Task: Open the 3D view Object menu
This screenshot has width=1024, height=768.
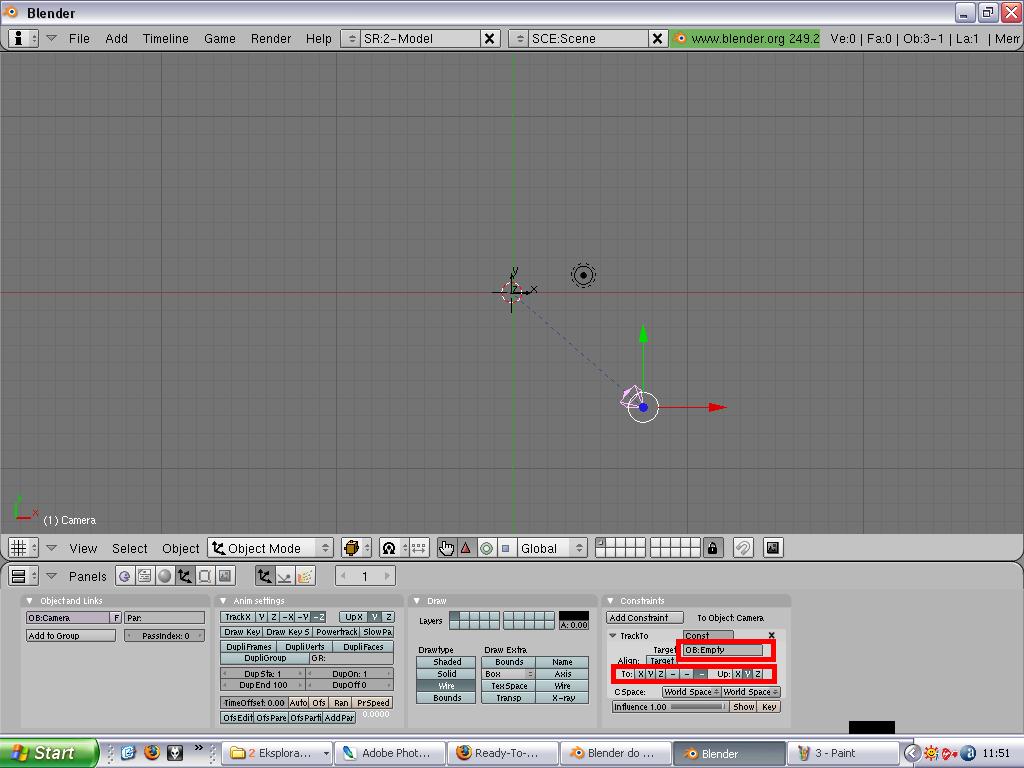Action: (x=180, y=549)
